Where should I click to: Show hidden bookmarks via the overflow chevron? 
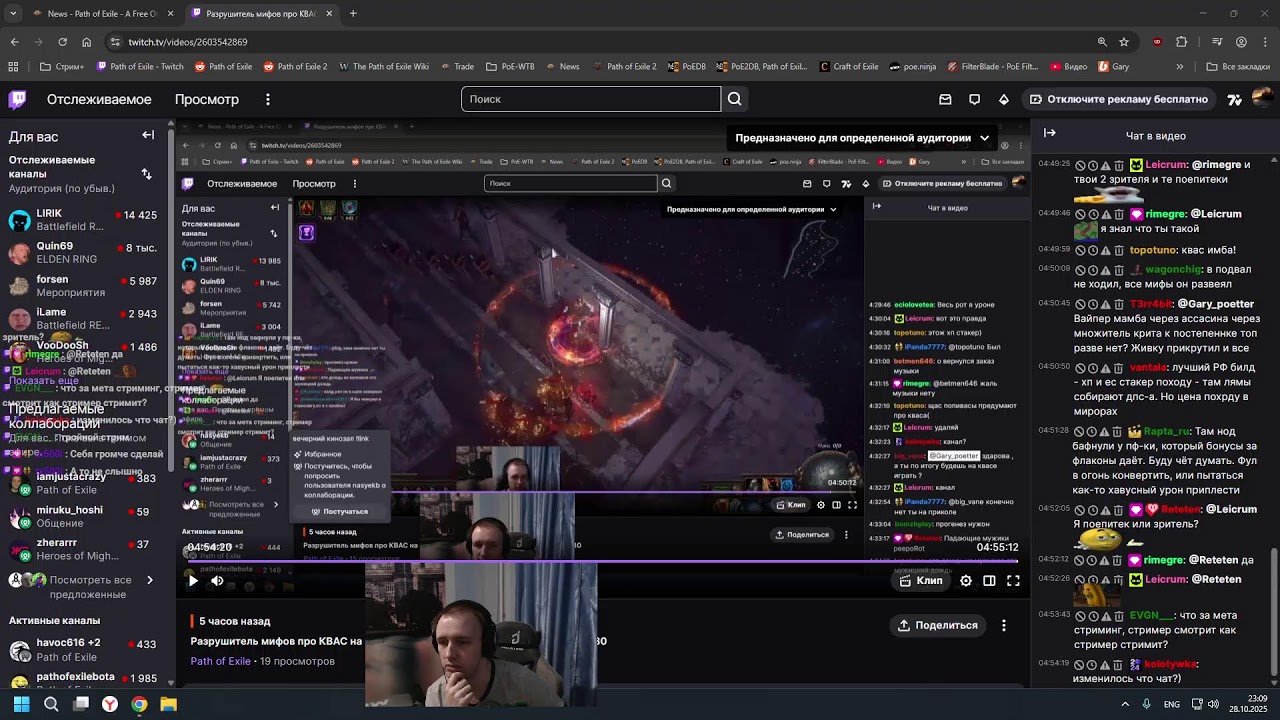(x=1180, y=67)
